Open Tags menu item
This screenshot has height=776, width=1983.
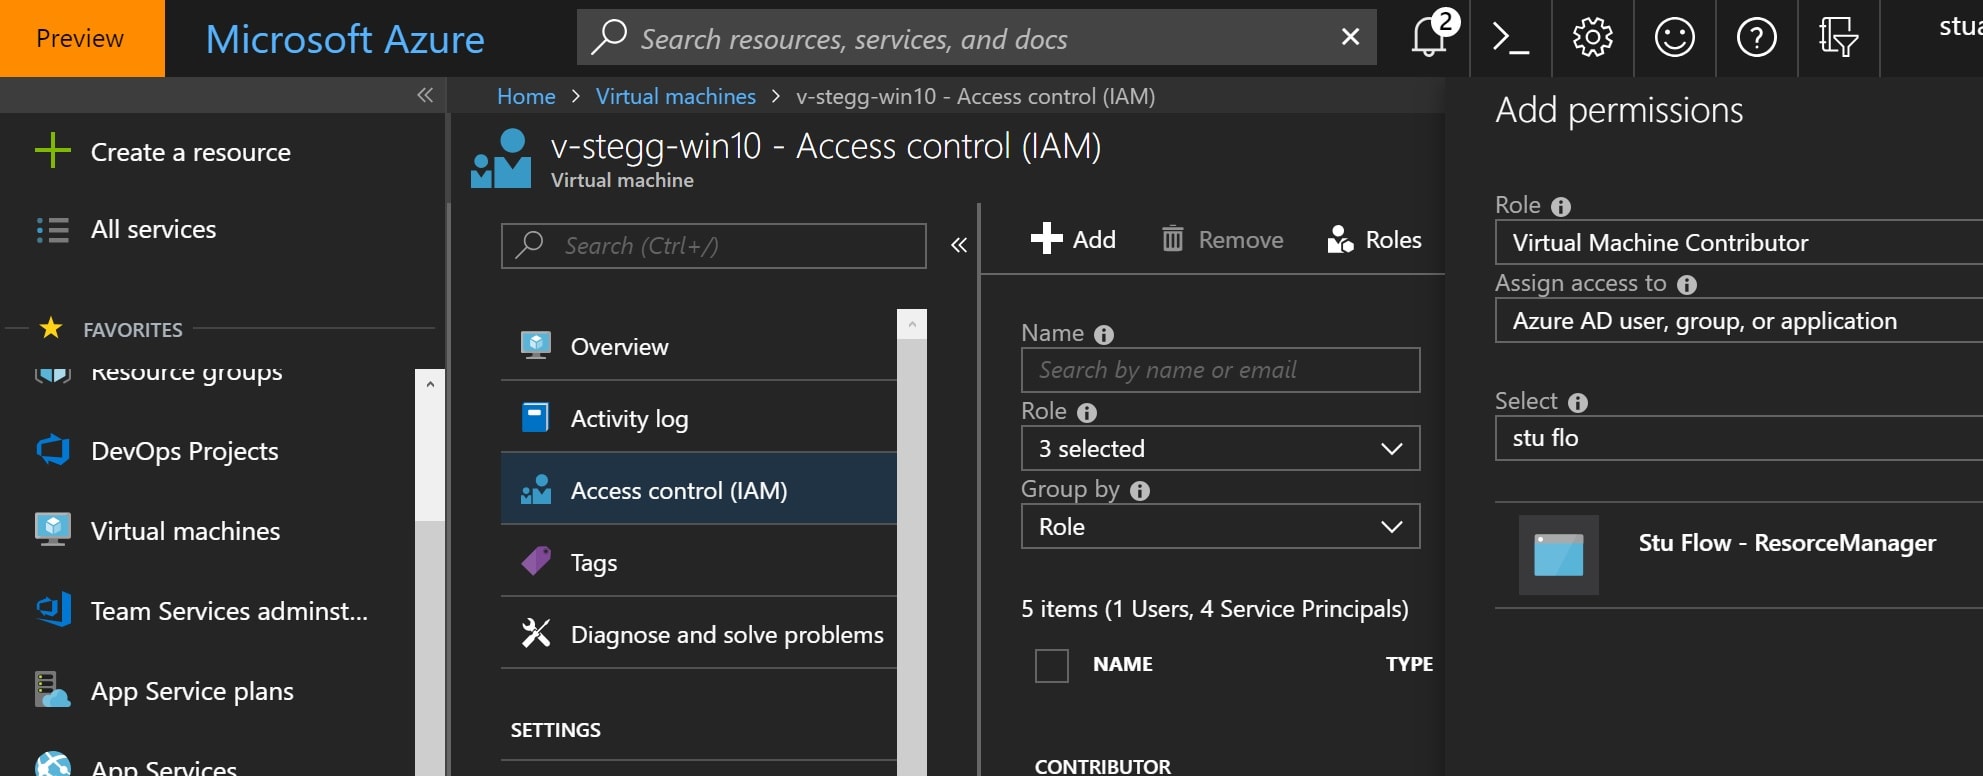[698, 562]
